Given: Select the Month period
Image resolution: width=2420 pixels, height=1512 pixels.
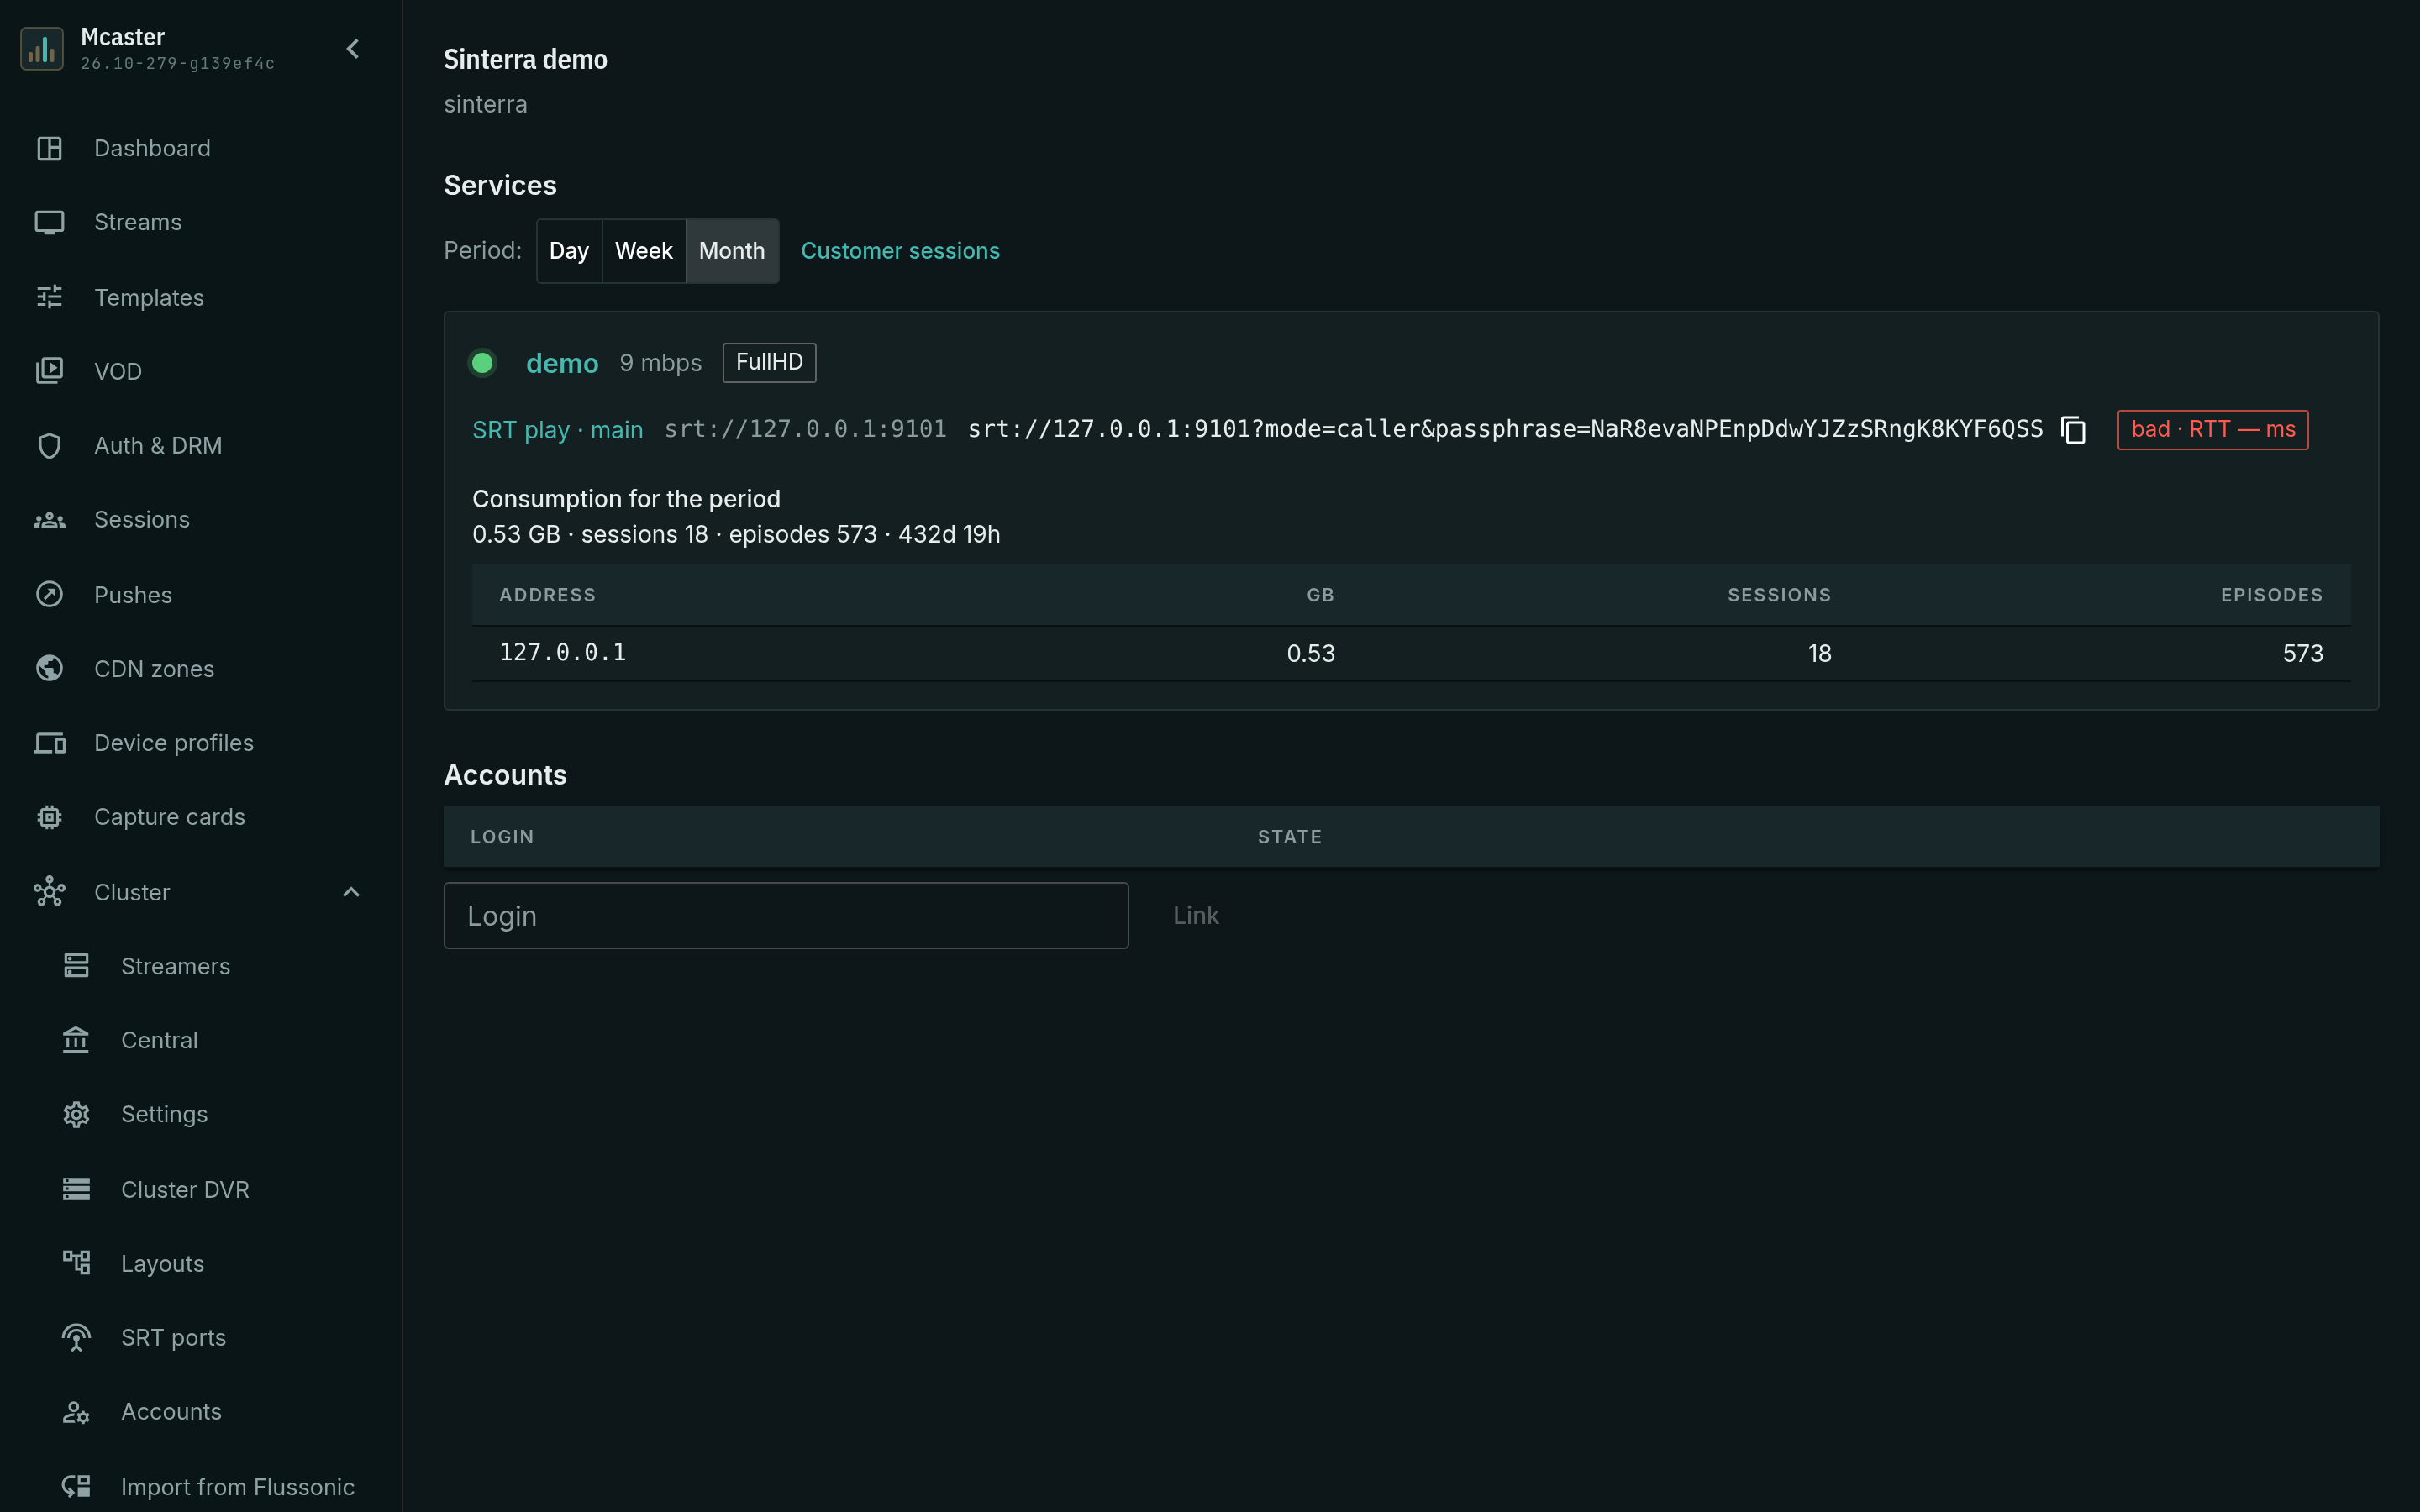Looking at the screenshot, I should (x=732, y=251).
